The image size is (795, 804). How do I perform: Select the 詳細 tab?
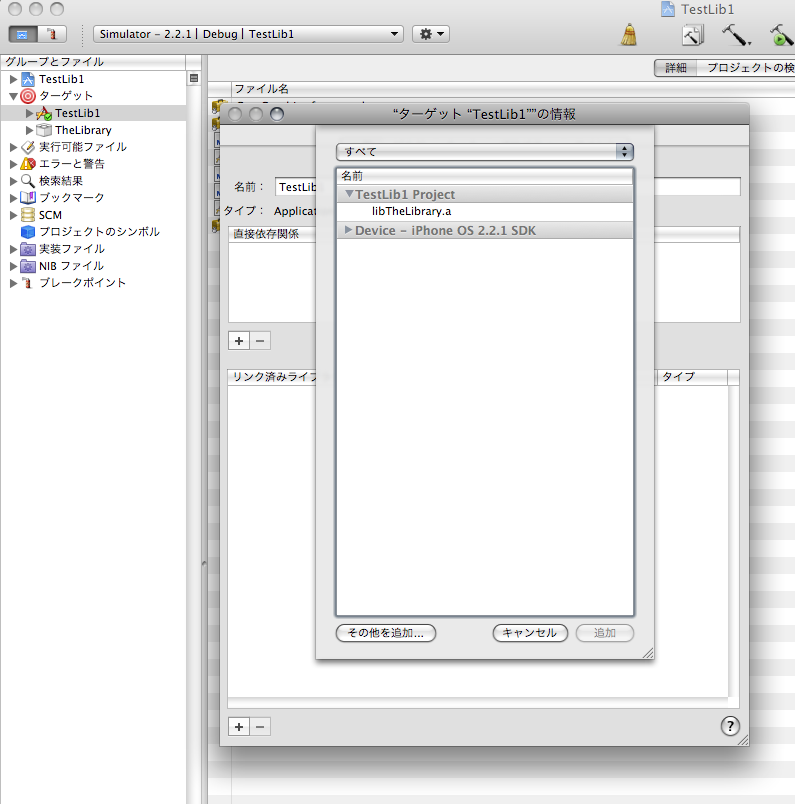pyautogui.click(x=675, y=68)
